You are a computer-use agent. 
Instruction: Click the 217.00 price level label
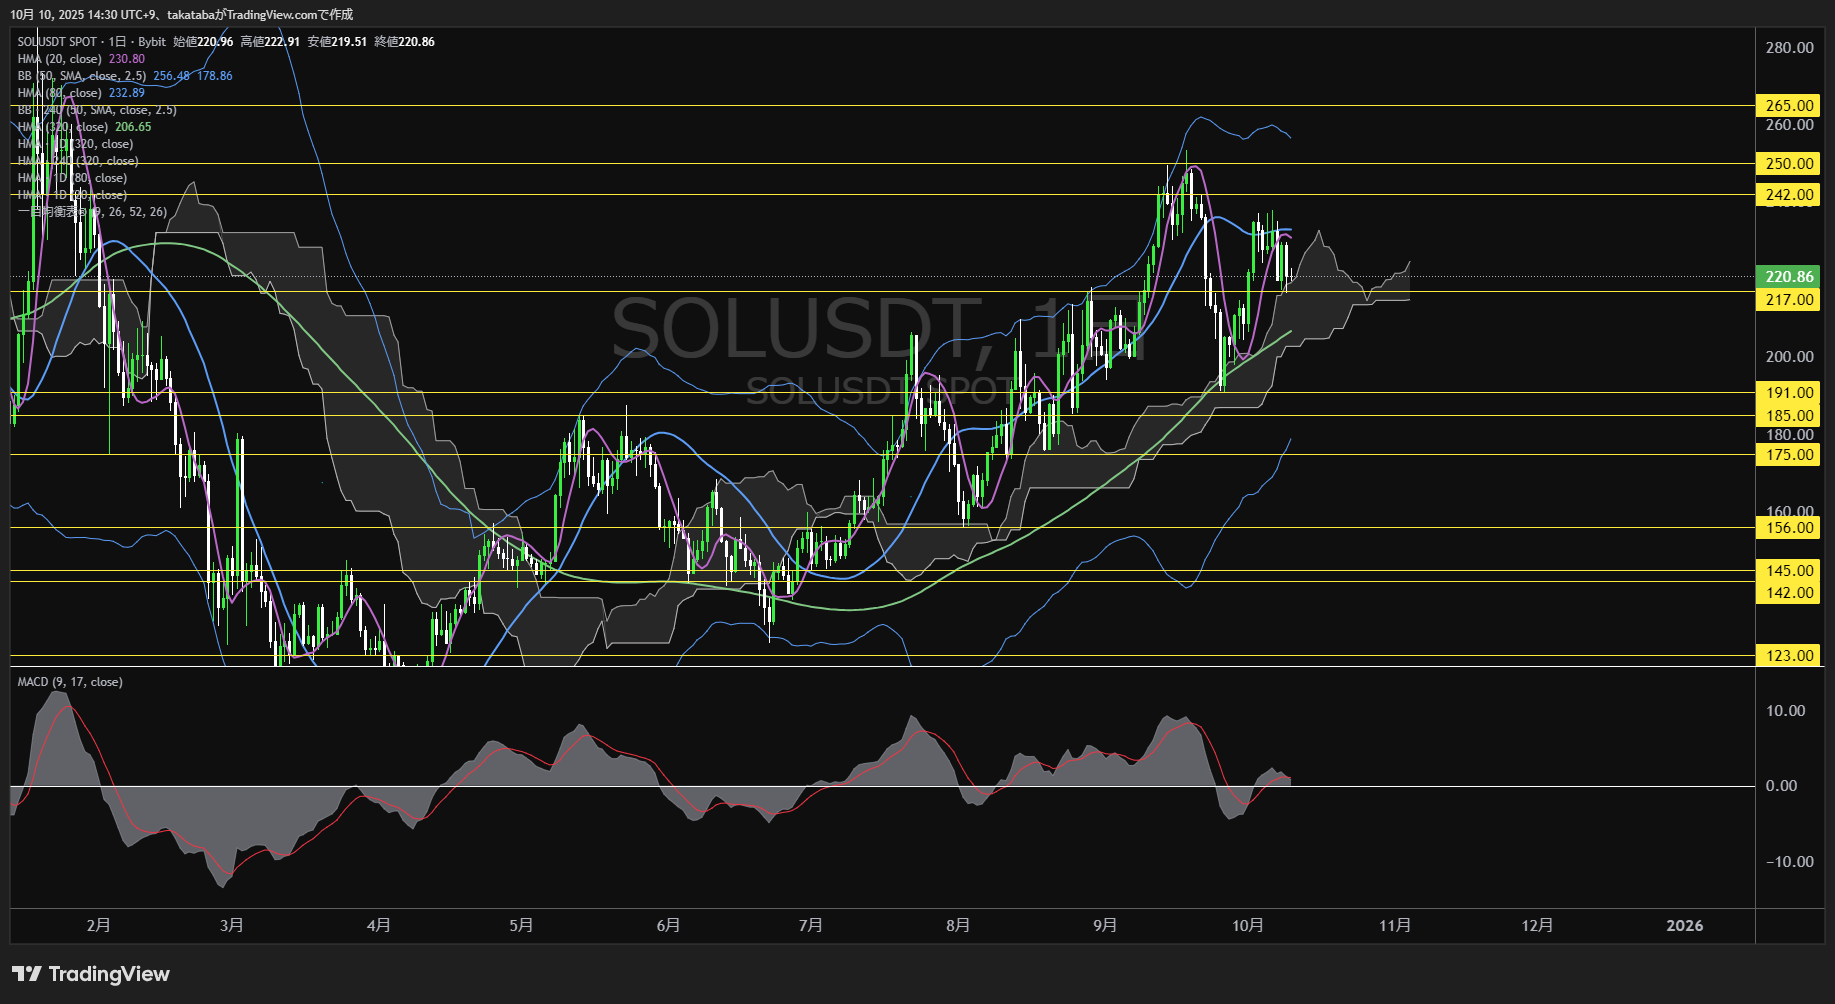click(1788, 300)
